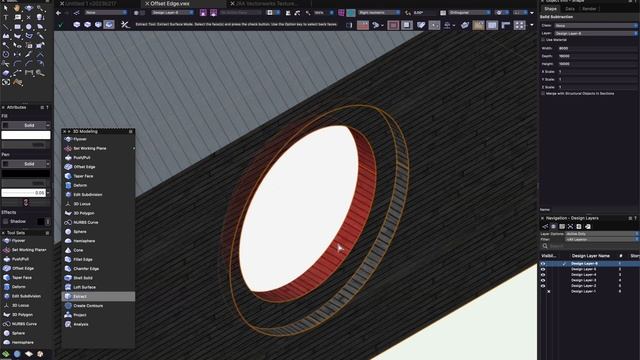Select Fillet Edge in the 3D Modeling palette
Image resolution: width=640 pixels, height=360 pixels.
coord(98,260)
